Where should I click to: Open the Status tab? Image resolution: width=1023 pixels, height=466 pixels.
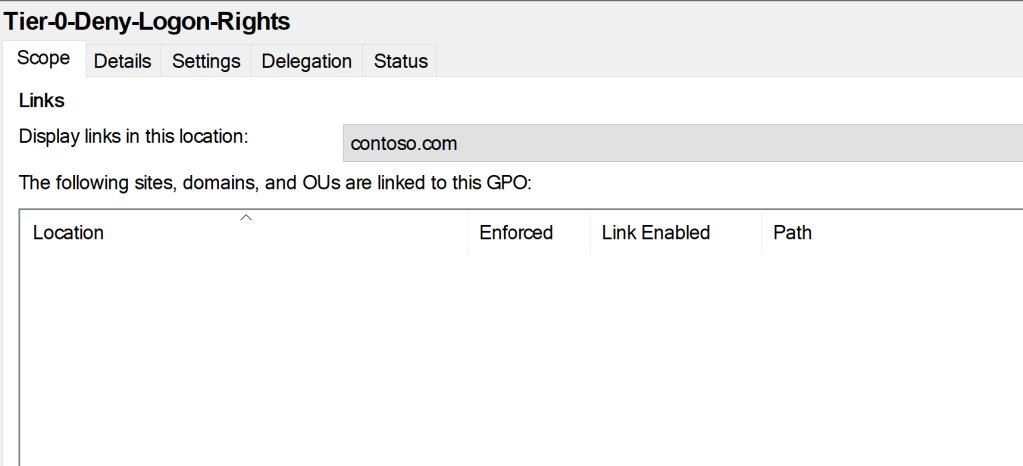click(400, 61)
